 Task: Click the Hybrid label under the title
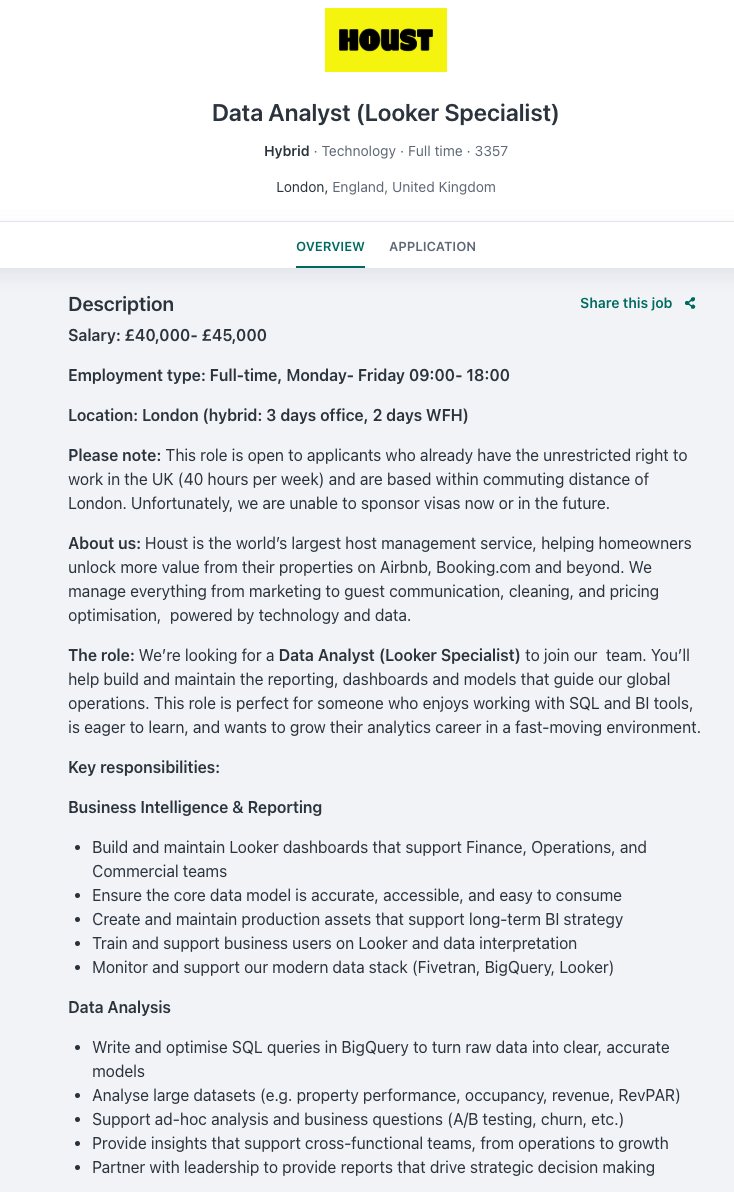tap(286, 151)
